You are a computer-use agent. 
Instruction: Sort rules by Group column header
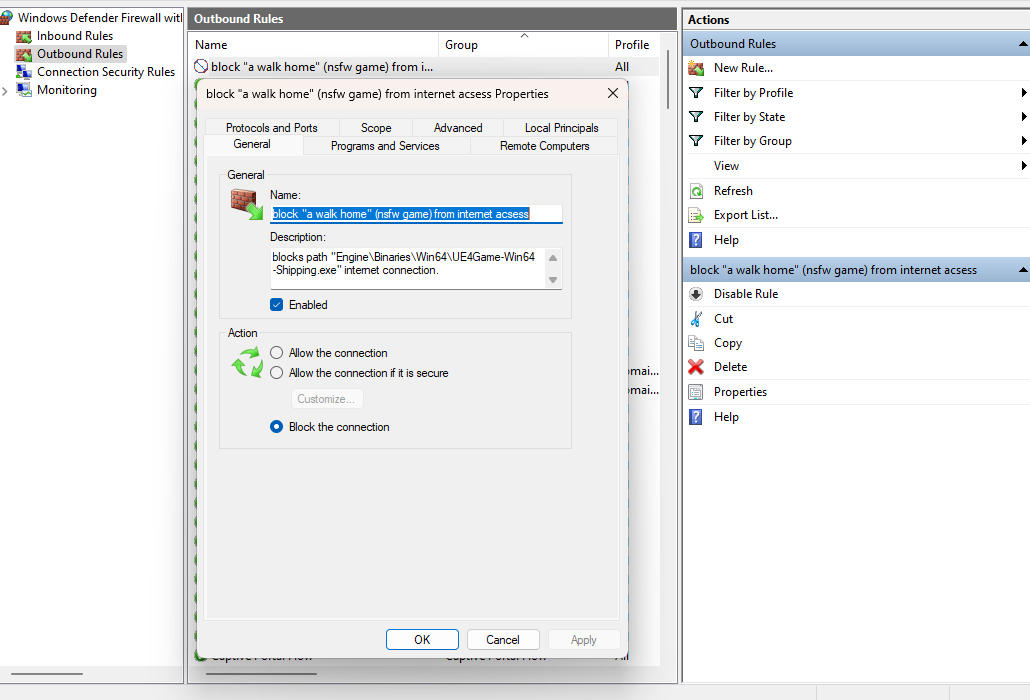(523, 45)
